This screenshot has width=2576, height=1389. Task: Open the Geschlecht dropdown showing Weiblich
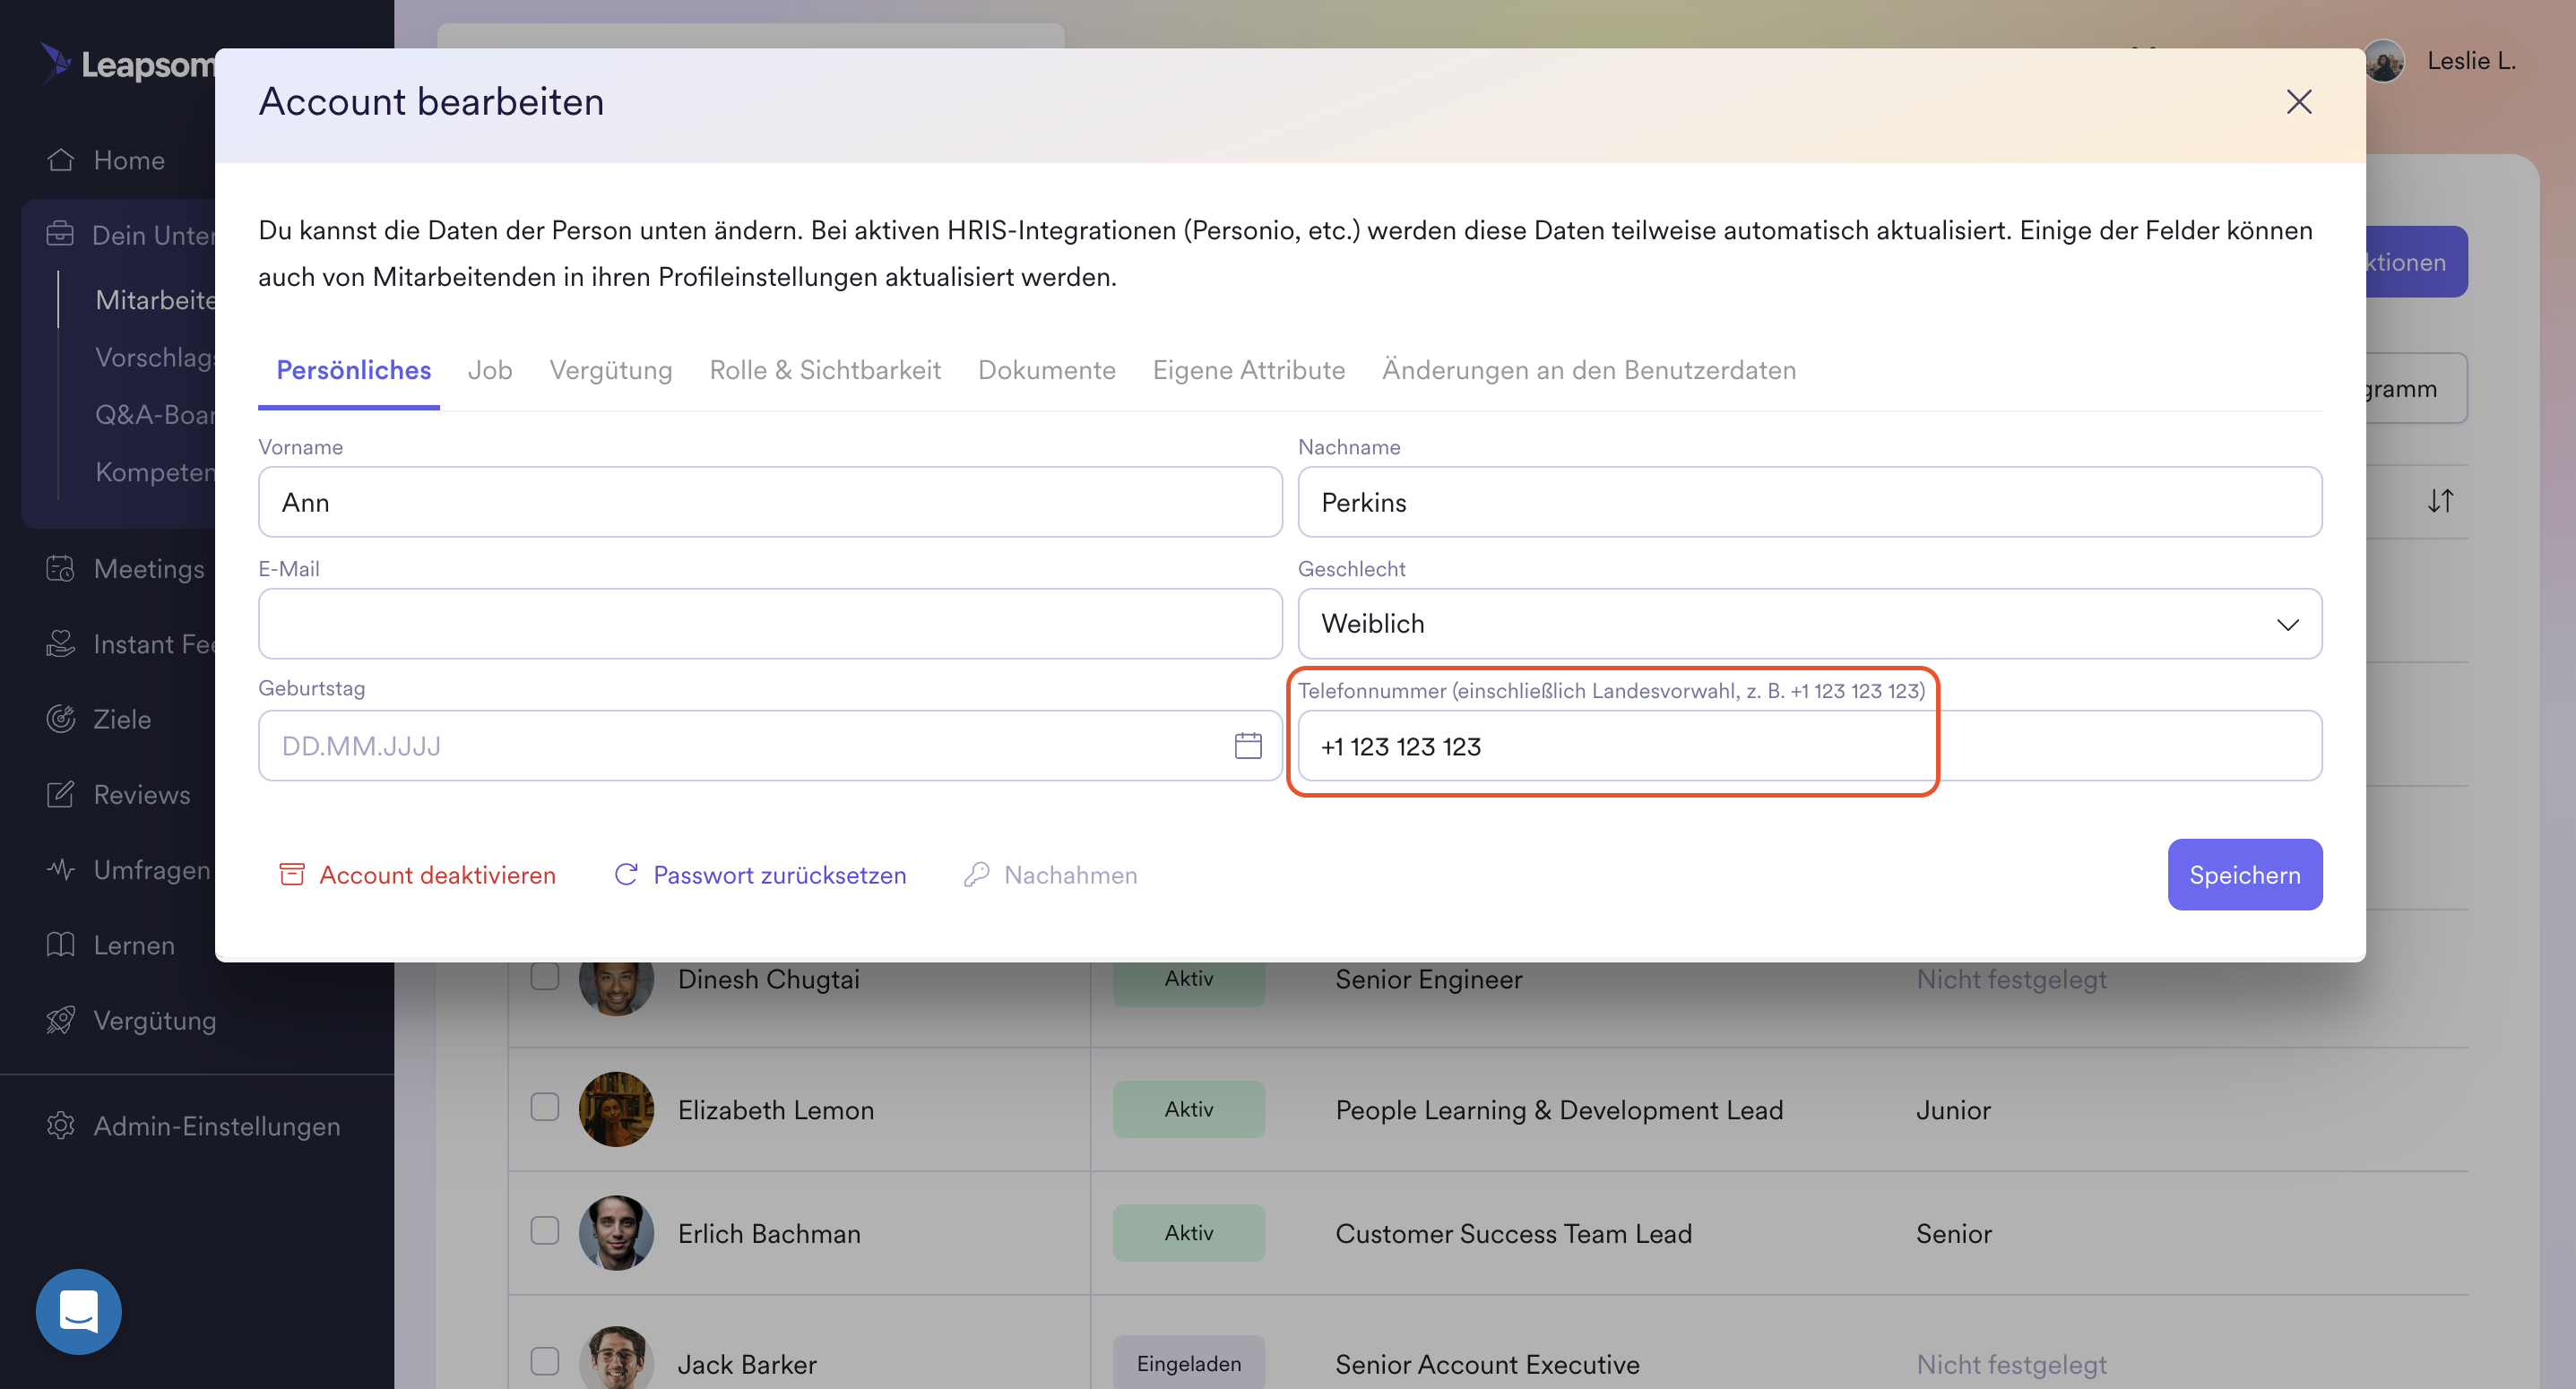pos(1809,623)
